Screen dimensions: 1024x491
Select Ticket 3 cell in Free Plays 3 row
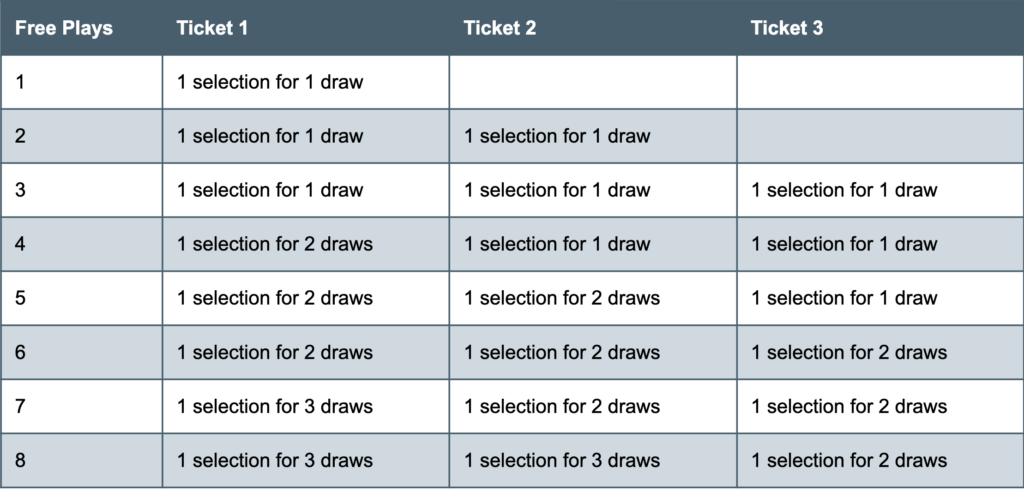[x=880, y=190]
